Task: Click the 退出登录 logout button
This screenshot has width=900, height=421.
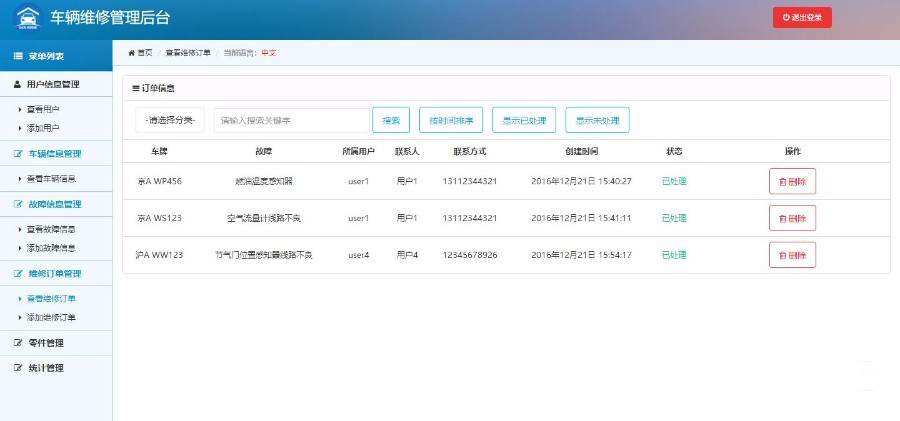Action: [802, 17]
